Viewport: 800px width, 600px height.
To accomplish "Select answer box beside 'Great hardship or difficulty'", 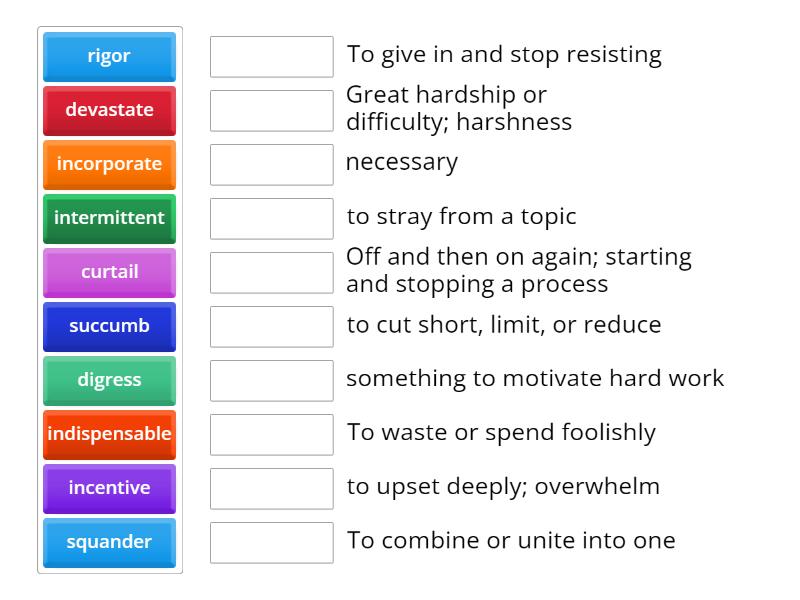I will [x=271, y=111].
